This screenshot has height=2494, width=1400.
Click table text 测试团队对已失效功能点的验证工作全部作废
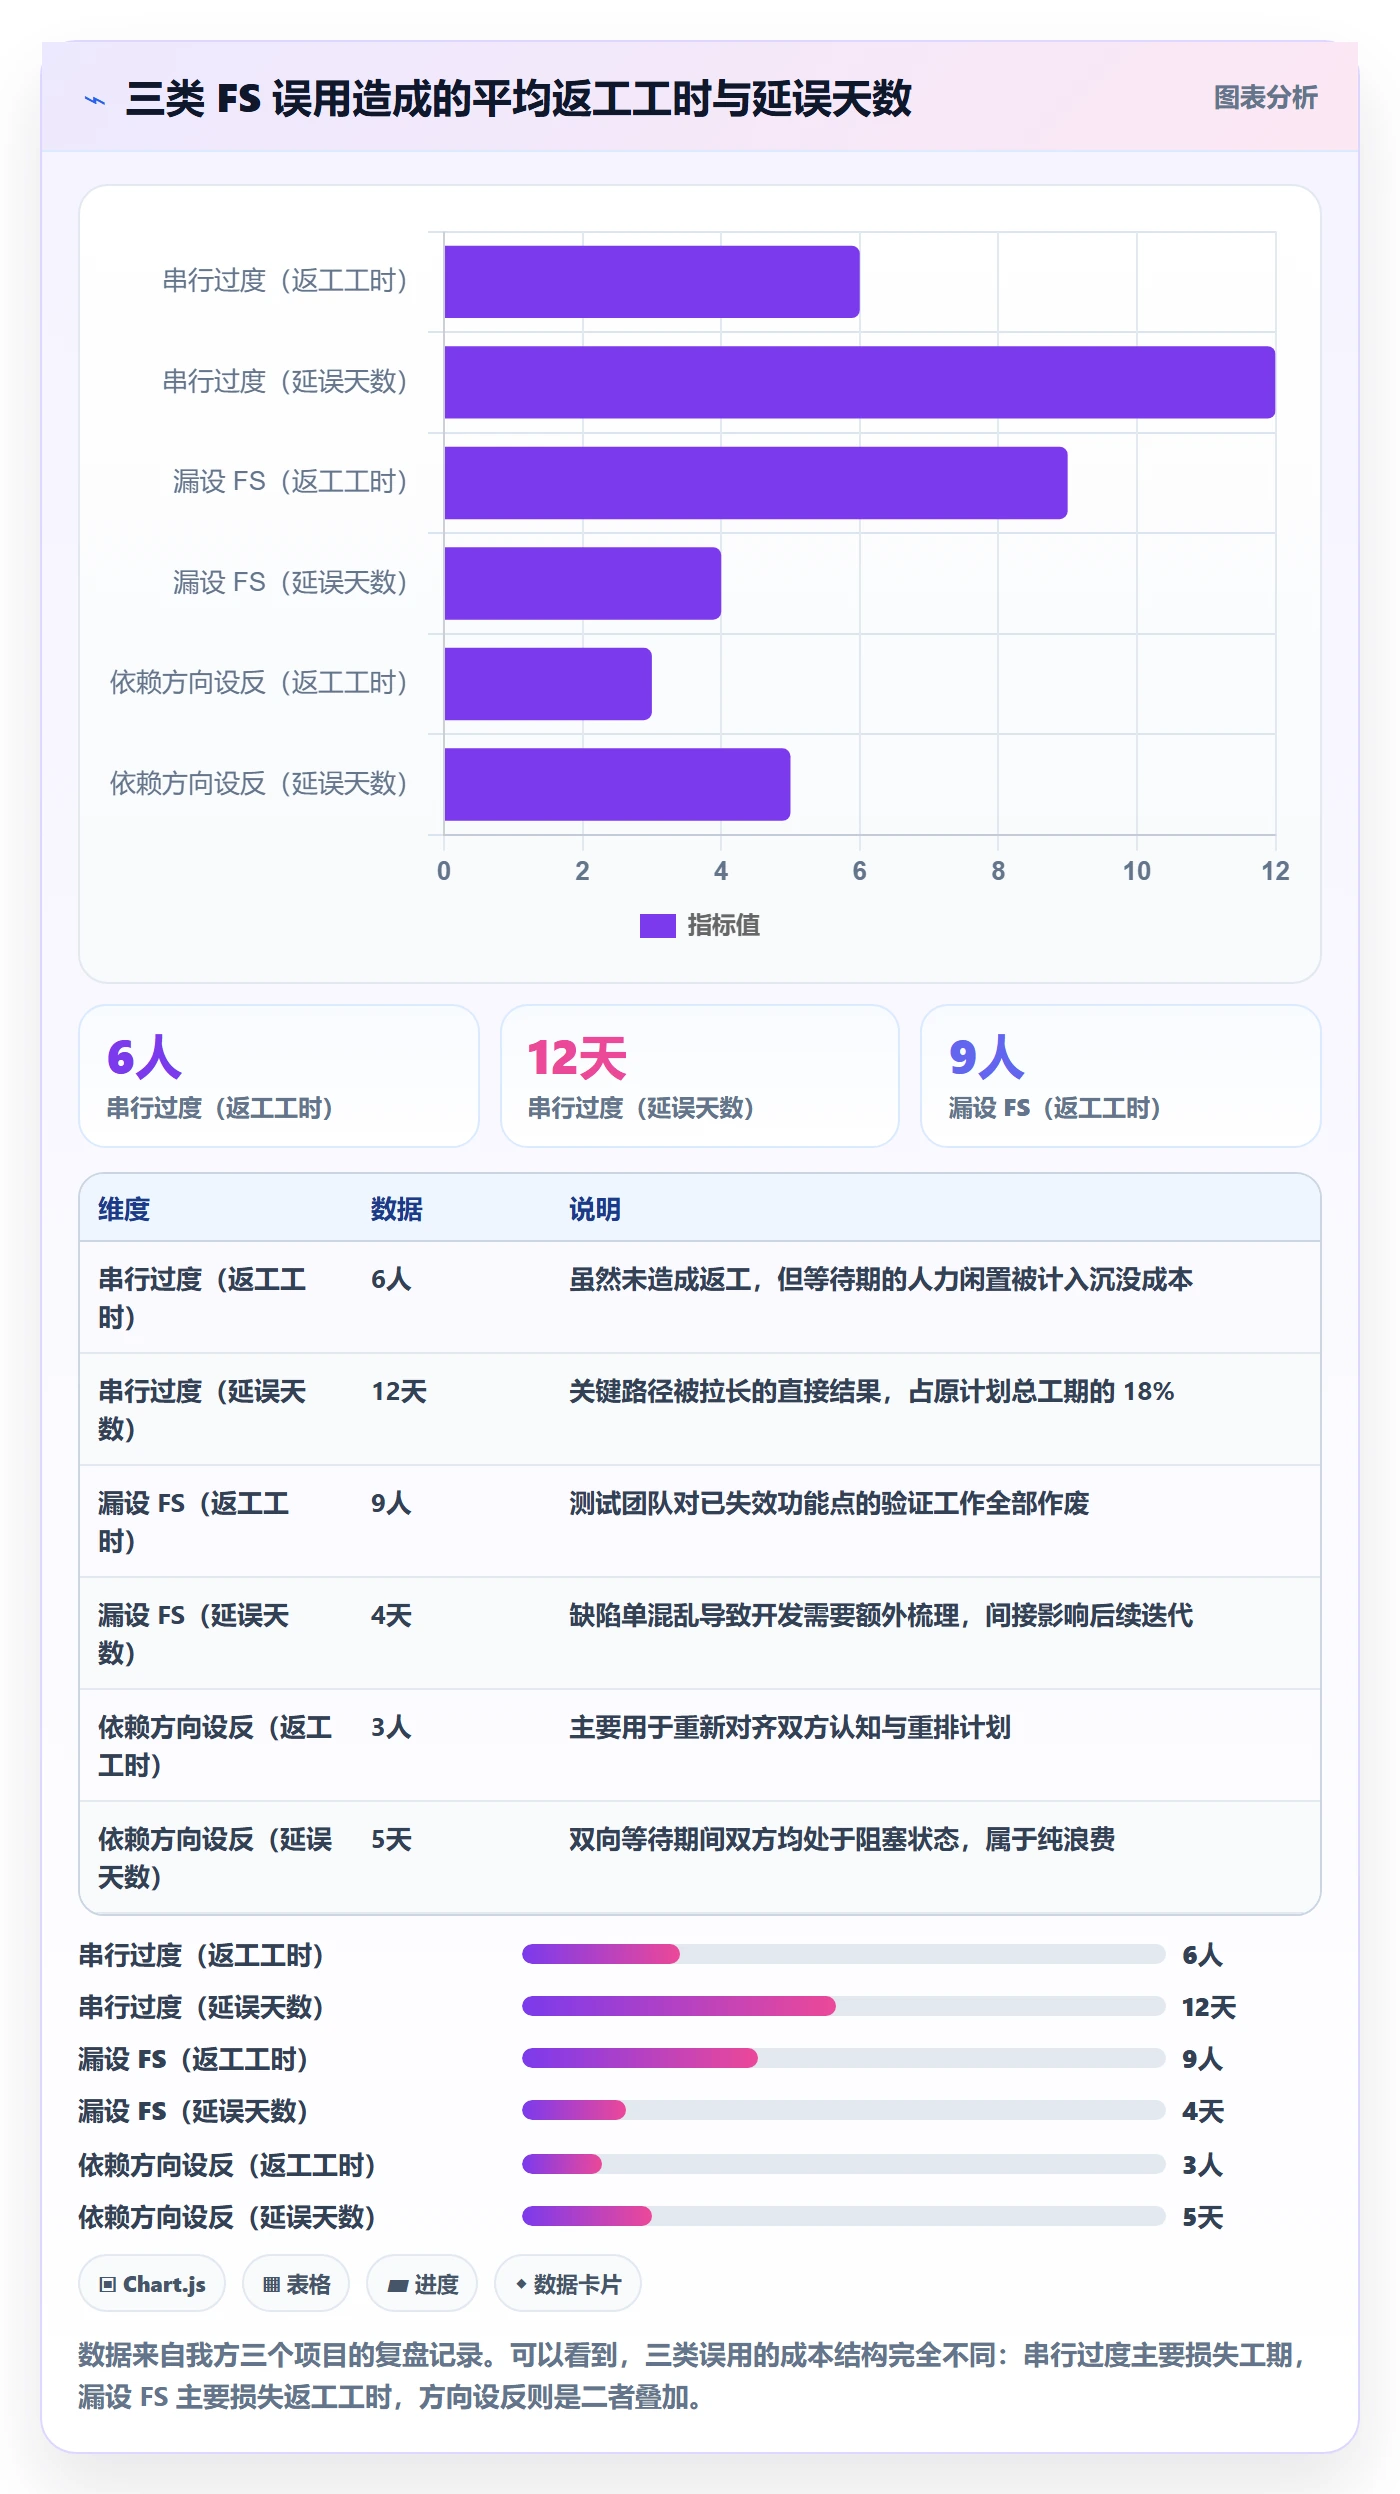click(x=829, y=1504)
